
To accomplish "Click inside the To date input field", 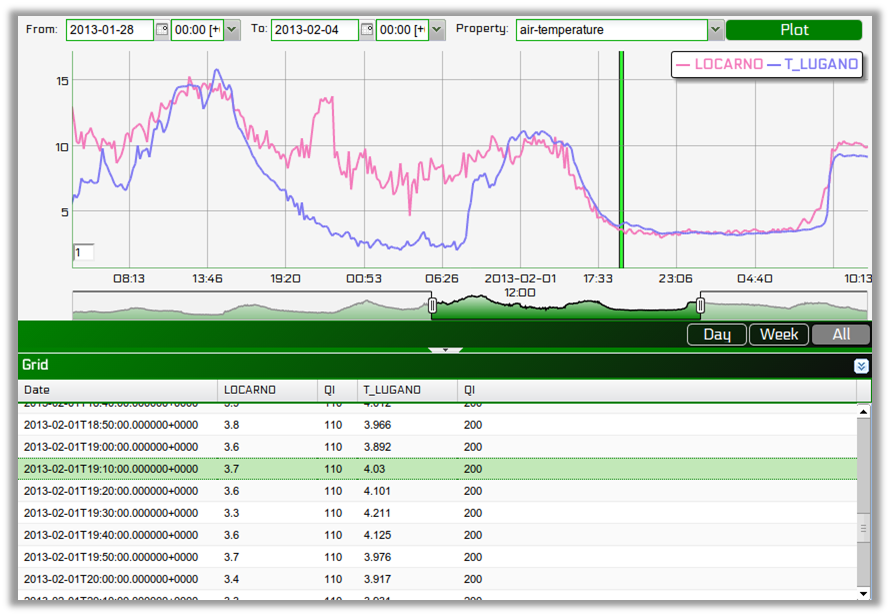I will 315,29.
